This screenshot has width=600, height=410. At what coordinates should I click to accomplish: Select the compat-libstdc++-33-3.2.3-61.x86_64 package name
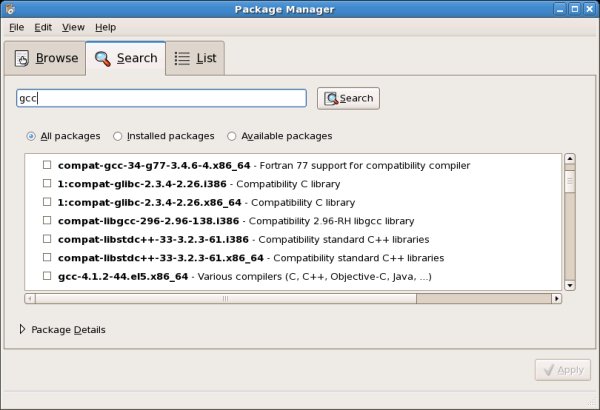[x=161, y=258]
